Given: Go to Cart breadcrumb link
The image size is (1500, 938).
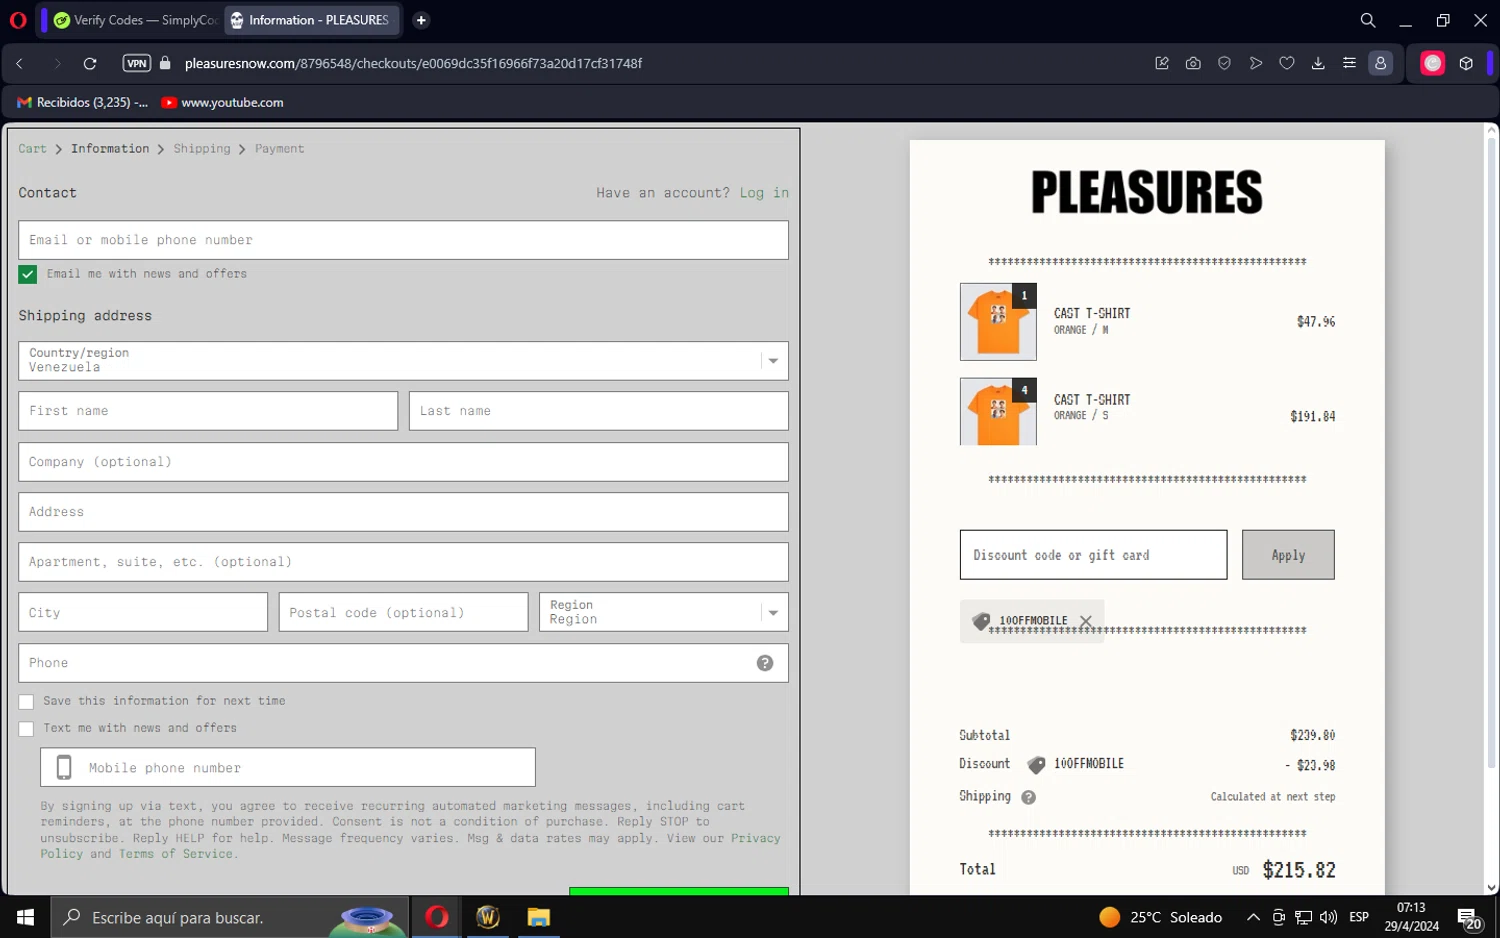Looking at the screenshot, I should click(x=32, y=149).
